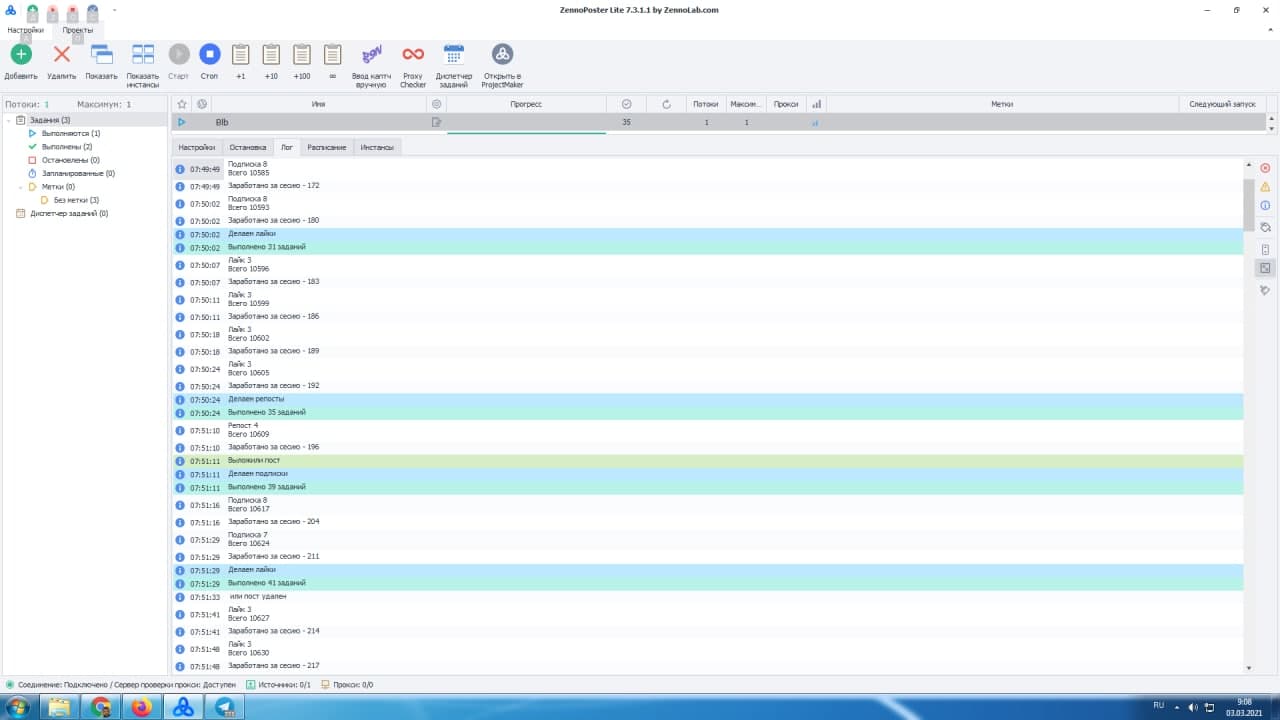Click the Прокси column header

pyautogui.click(x=786, y=104)
